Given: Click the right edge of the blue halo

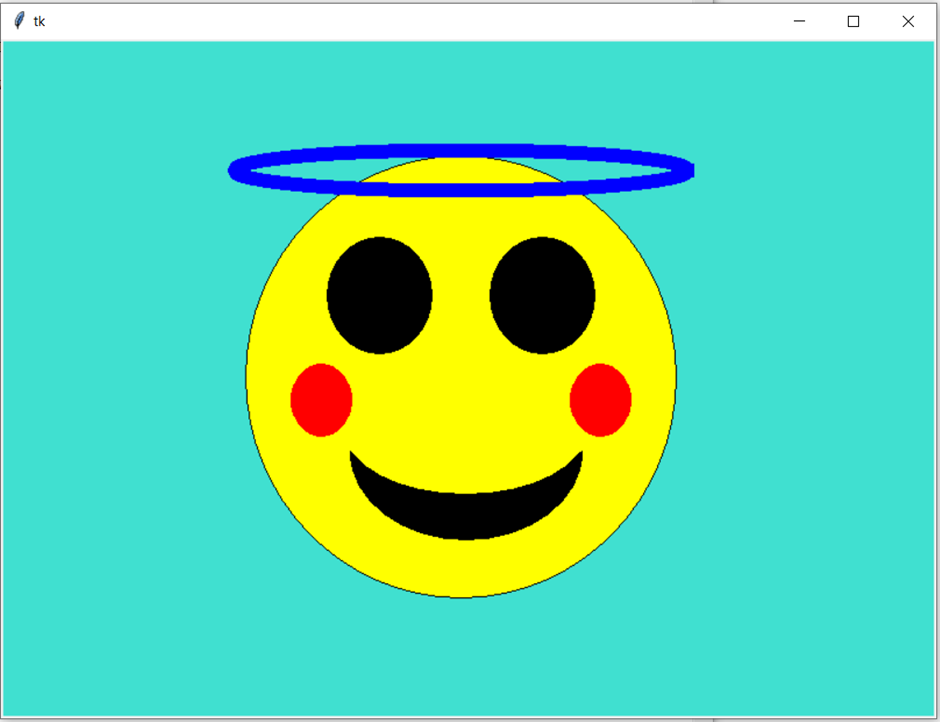Looking at the screenshot, I should pyautogui.click(x=688, y=170).
